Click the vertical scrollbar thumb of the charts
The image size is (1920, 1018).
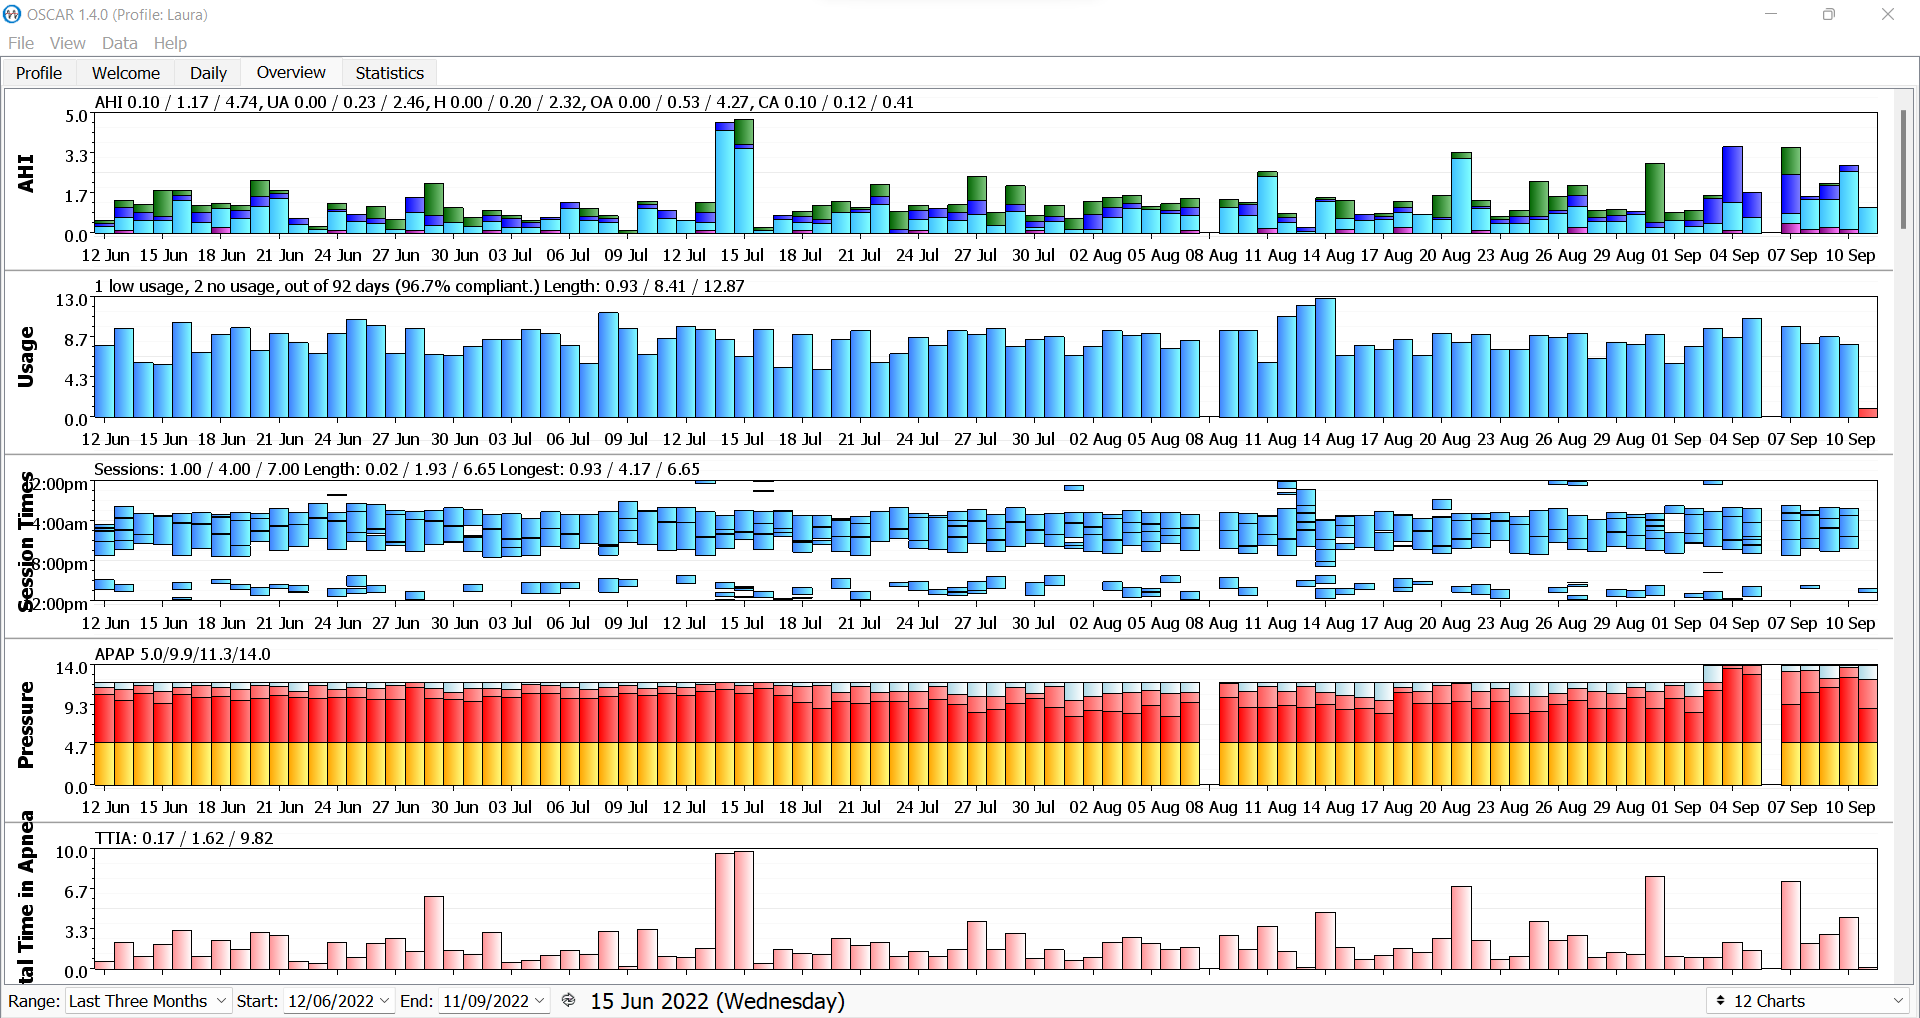tap(1903, 168)
